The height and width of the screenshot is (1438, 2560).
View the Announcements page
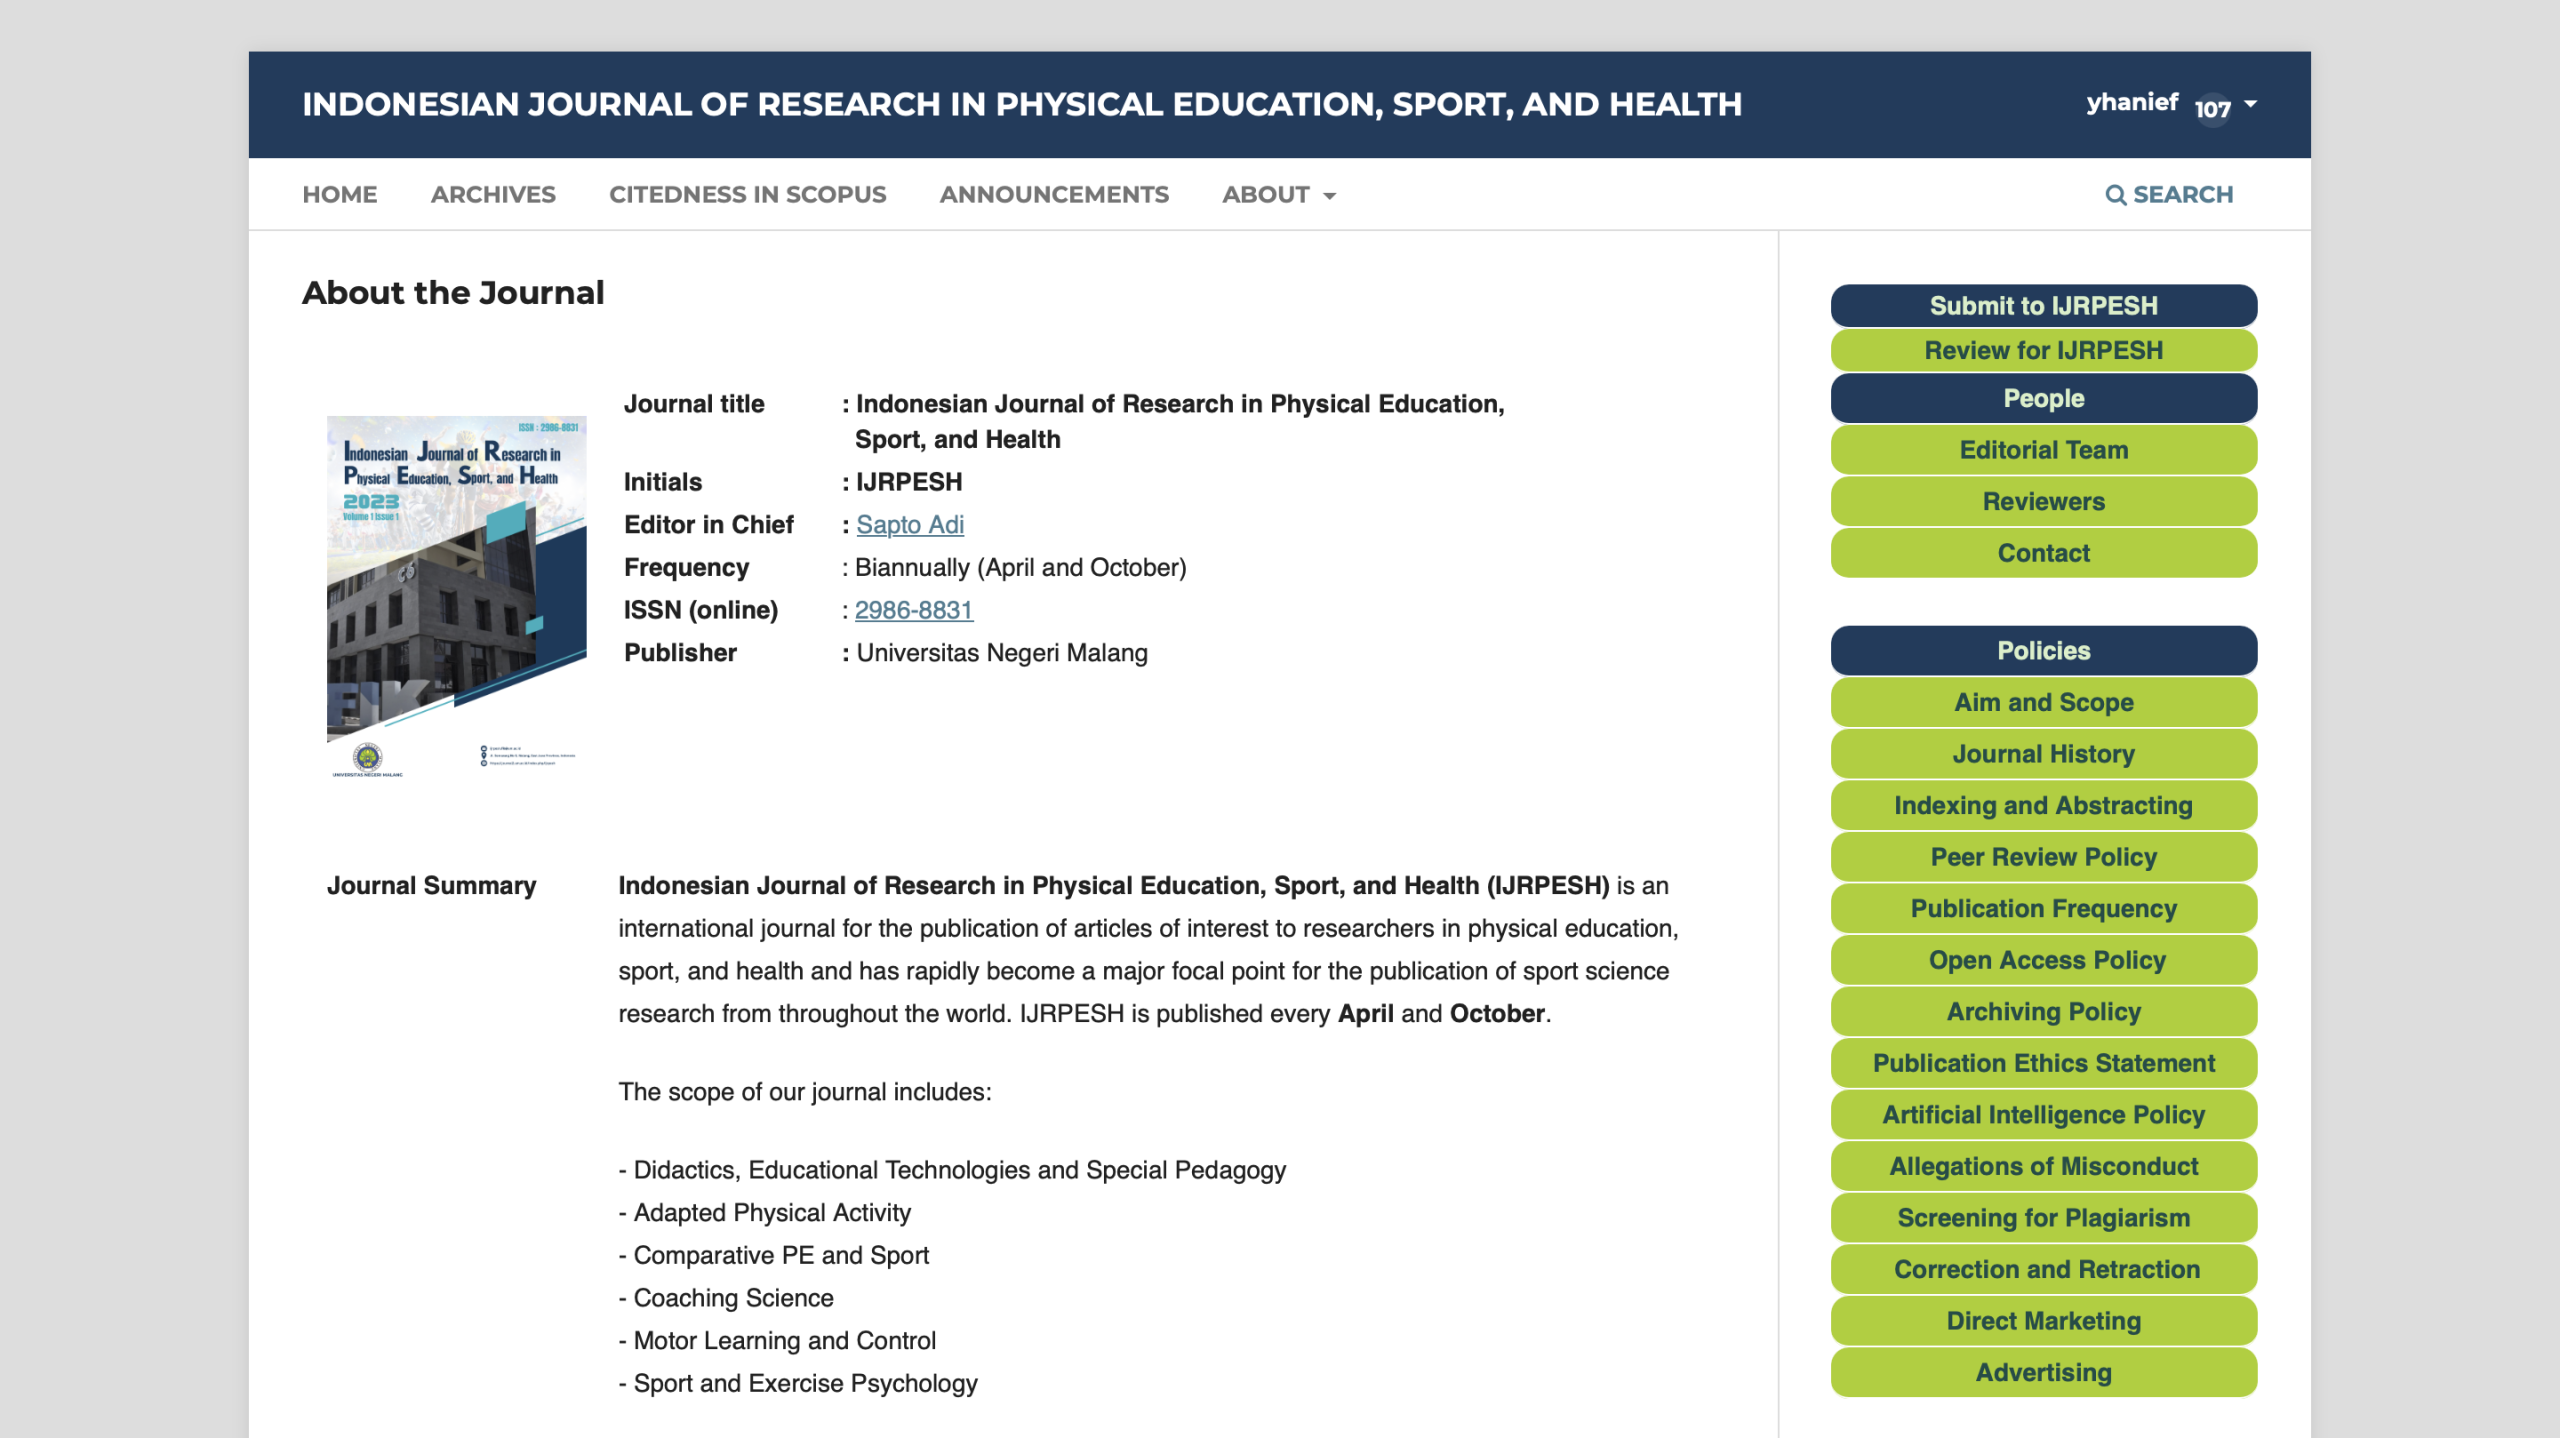click(1054, 195)
